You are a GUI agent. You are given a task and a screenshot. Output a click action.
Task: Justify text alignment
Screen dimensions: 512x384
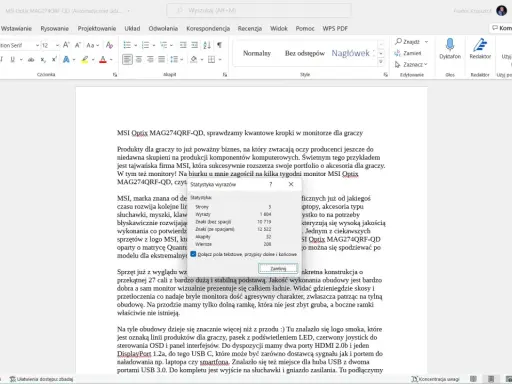[x=162, y=60]
